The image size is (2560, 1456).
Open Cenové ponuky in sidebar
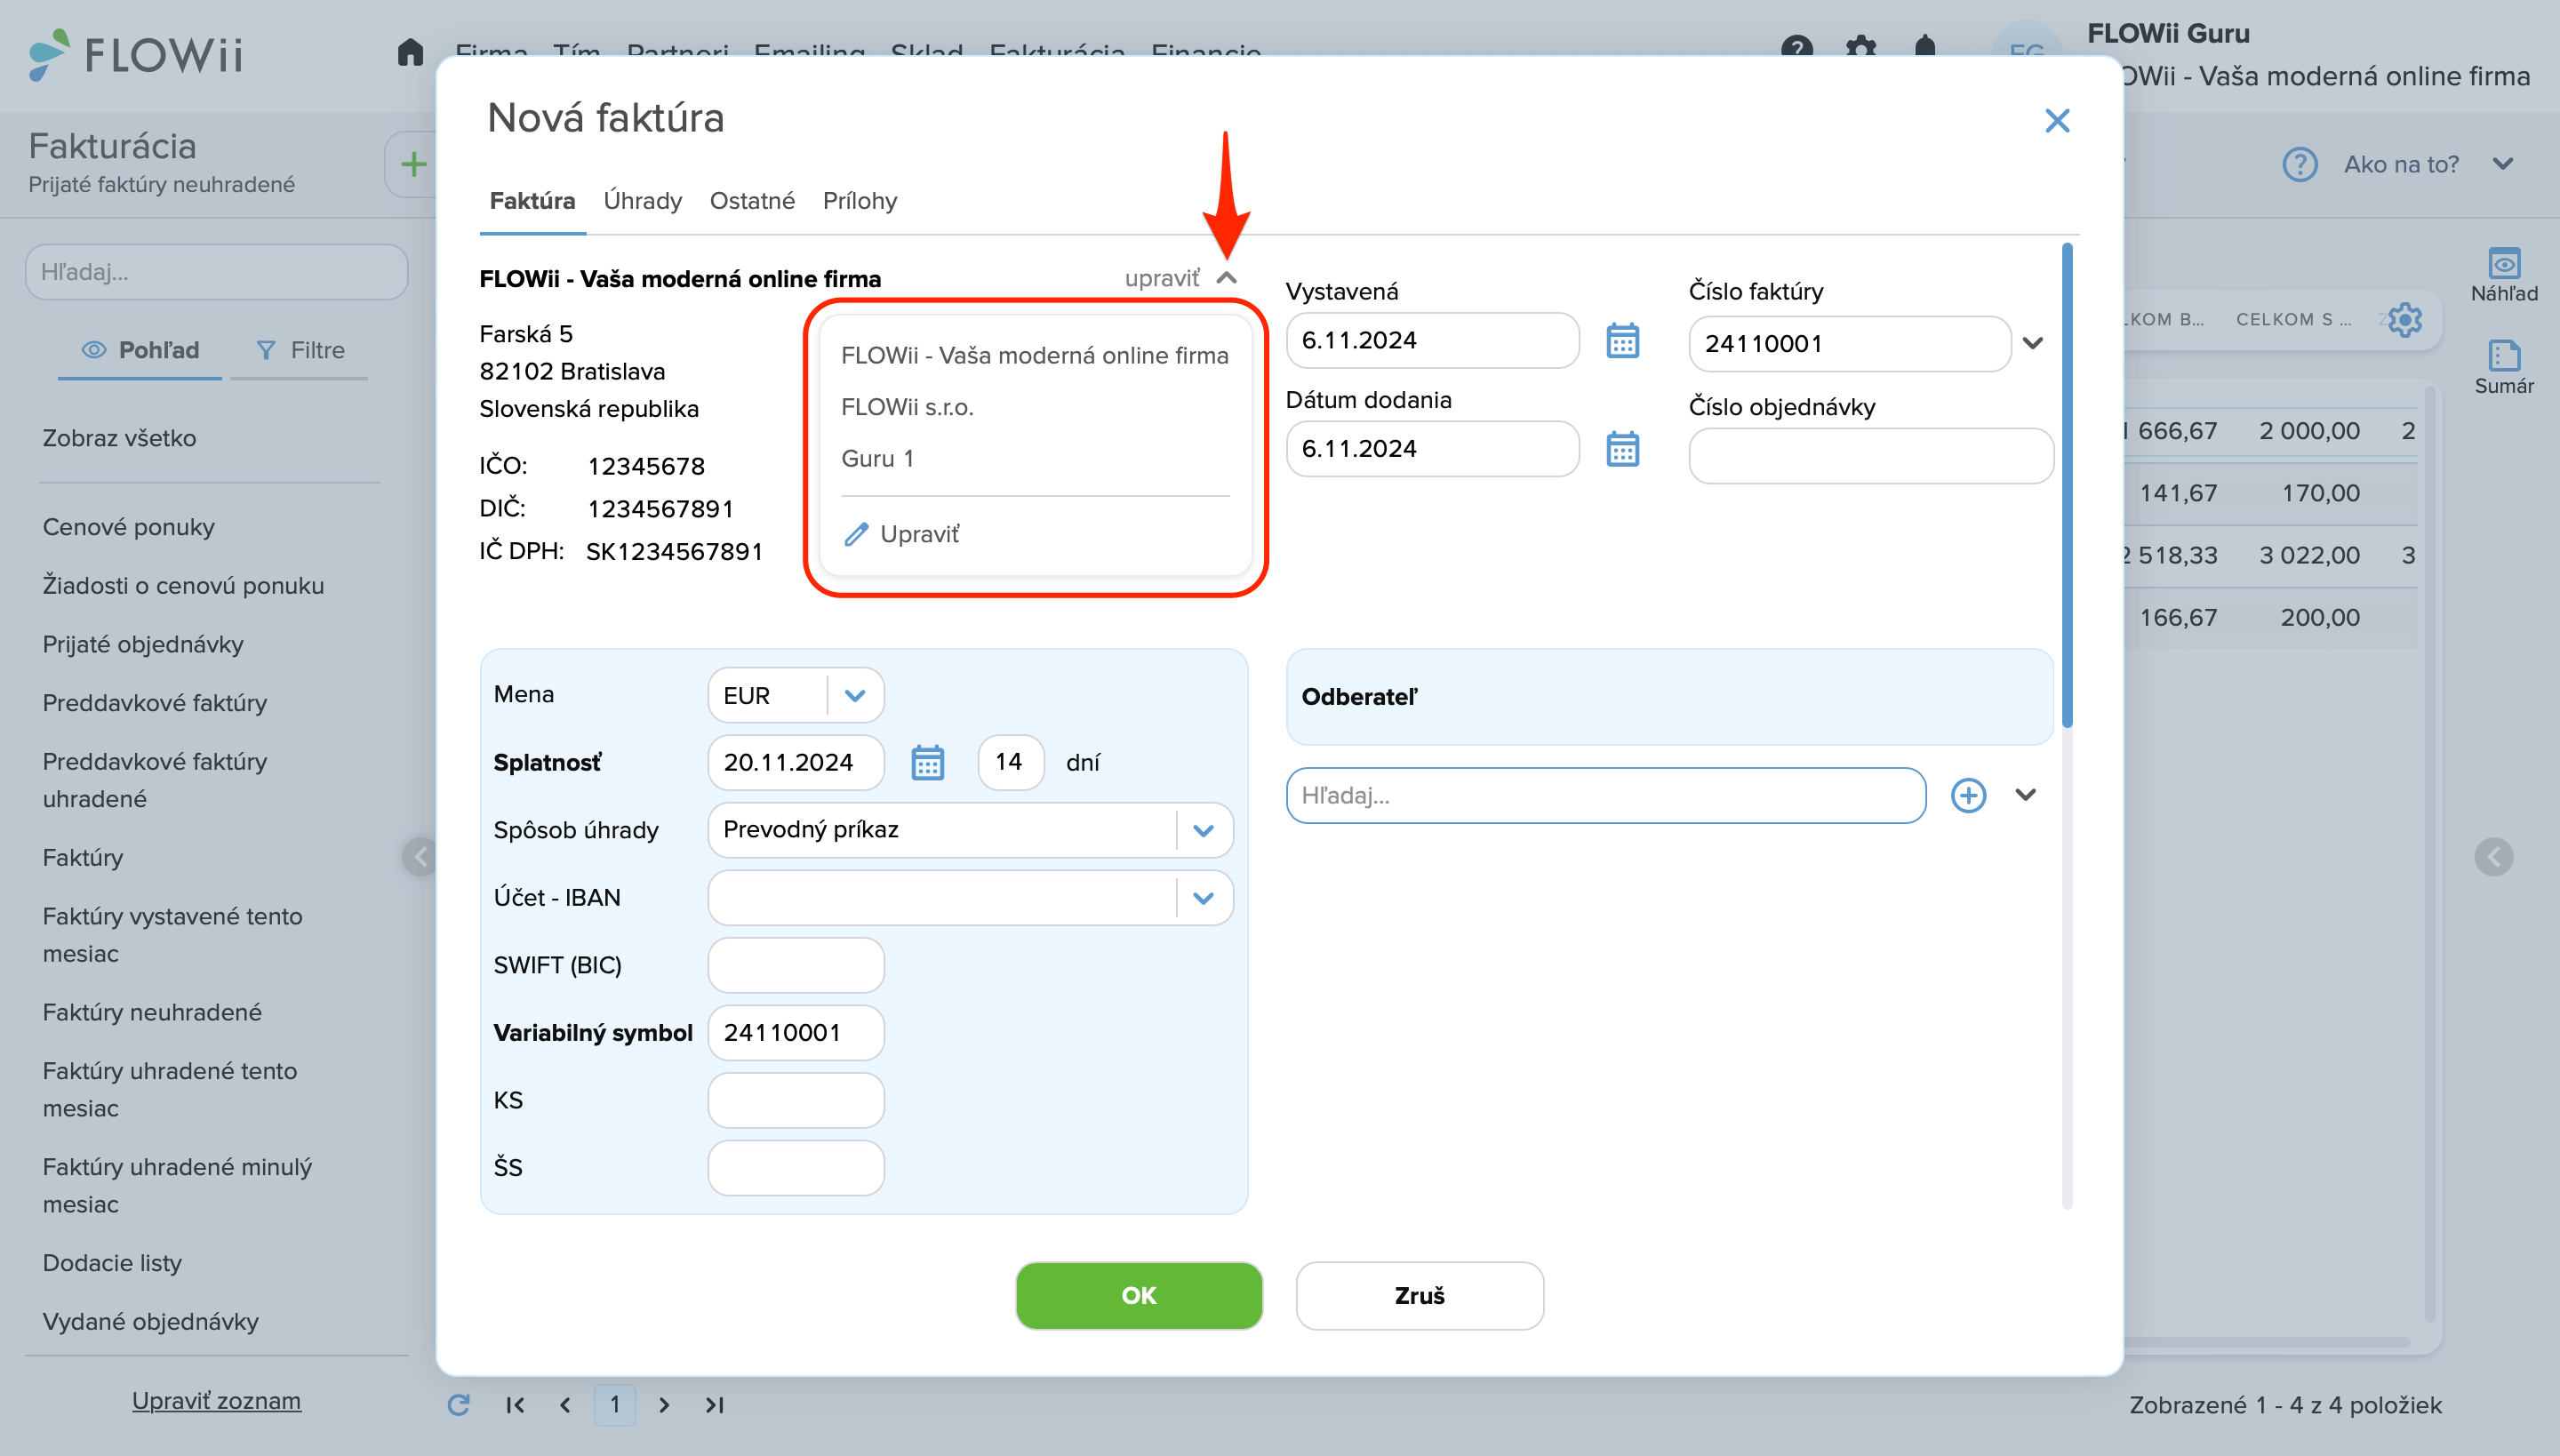point(128,527)
